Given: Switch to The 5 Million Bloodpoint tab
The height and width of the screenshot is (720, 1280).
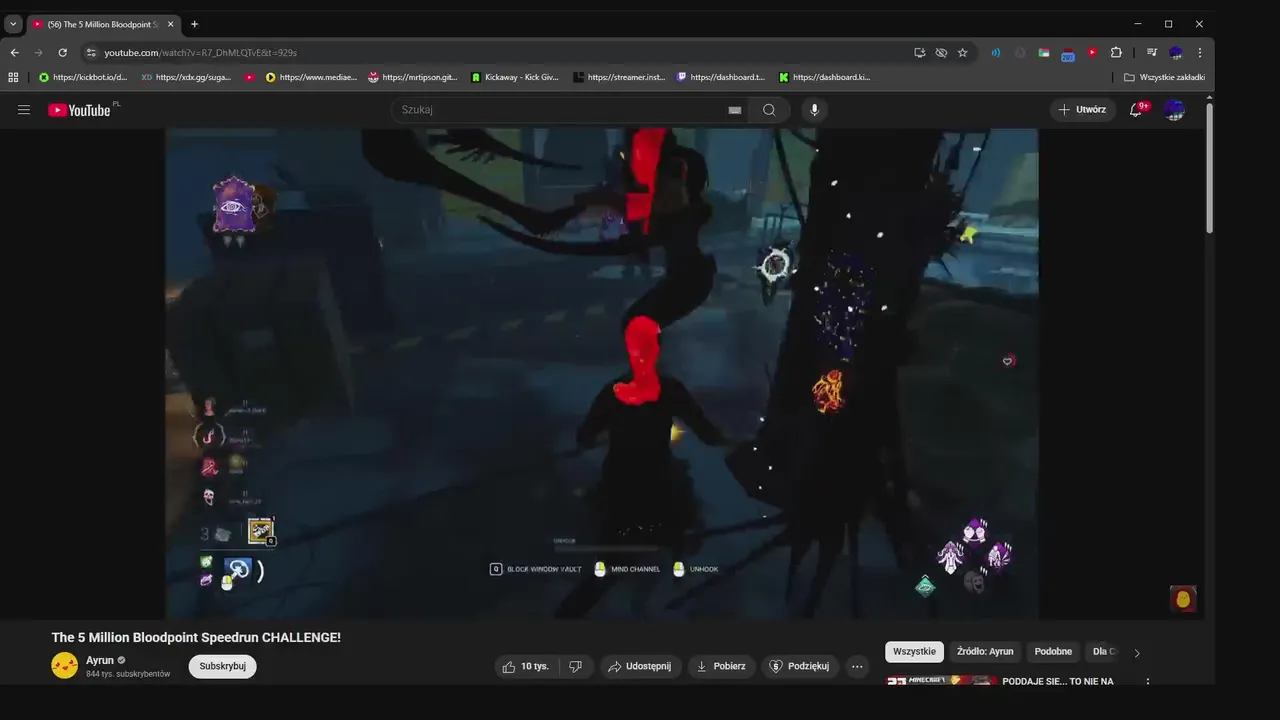Looking at the screenshot, I should point(96,24).
